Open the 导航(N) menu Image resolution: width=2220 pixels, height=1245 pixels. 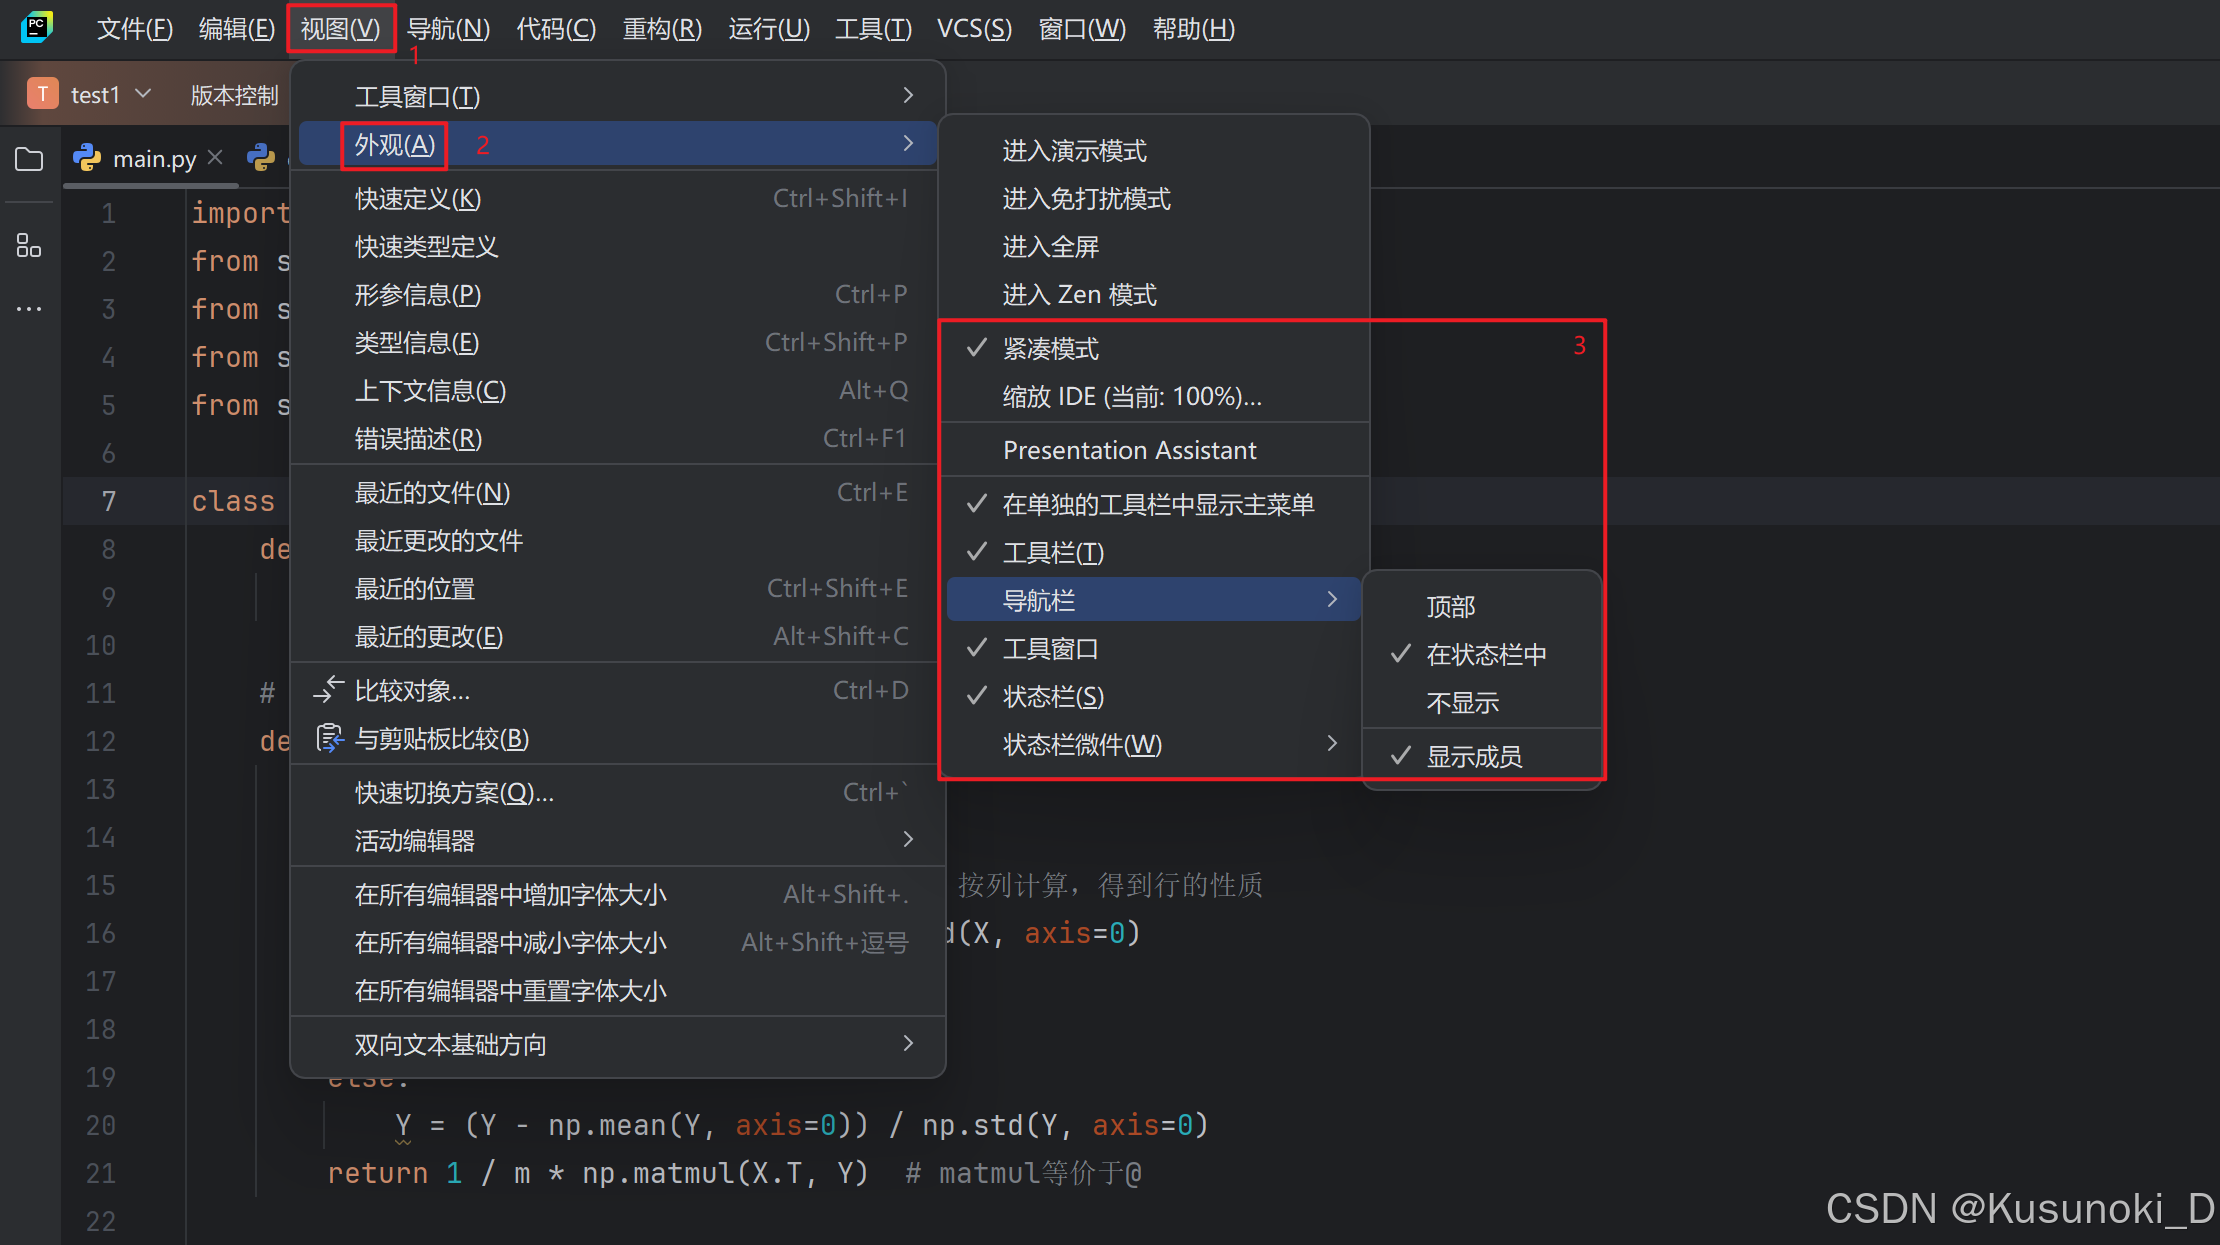click(448, 29)
